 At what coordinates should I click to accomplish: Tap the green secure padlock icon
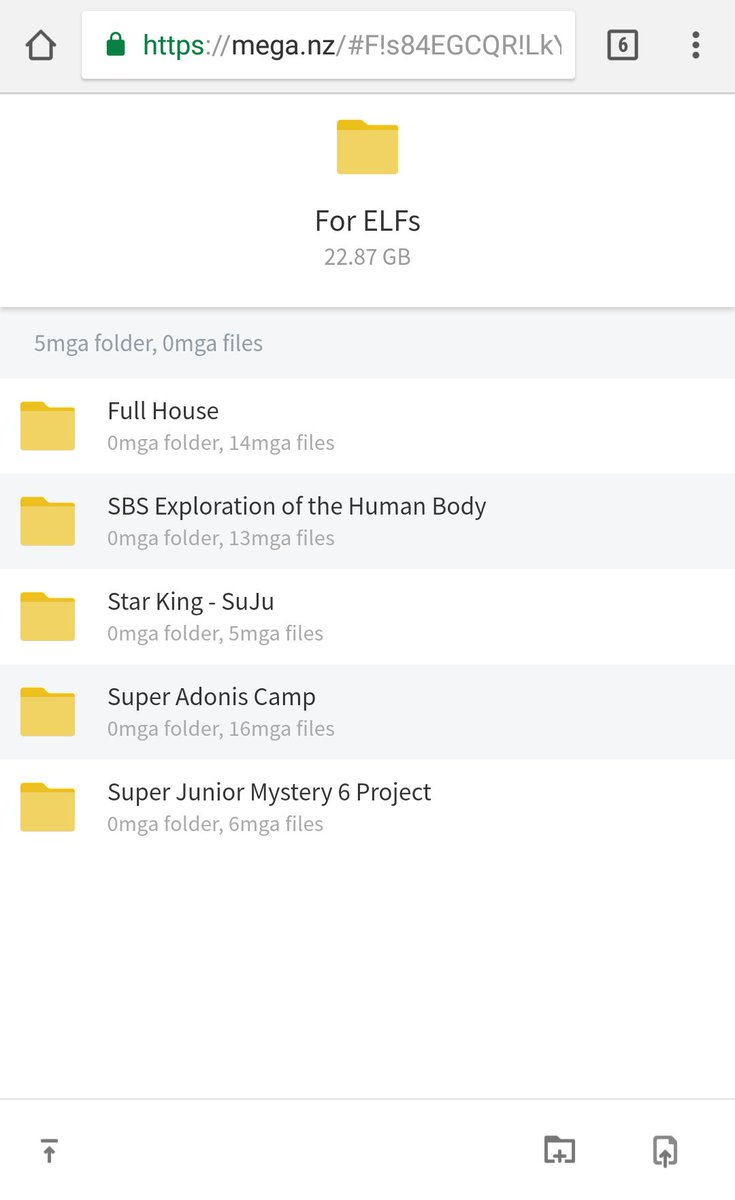[x=116, y=44]
